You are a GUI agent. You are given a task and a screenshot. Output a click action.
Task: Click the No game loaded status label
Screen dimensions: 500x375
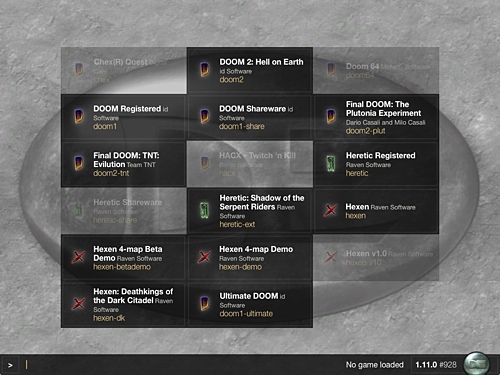pos(374,365)
